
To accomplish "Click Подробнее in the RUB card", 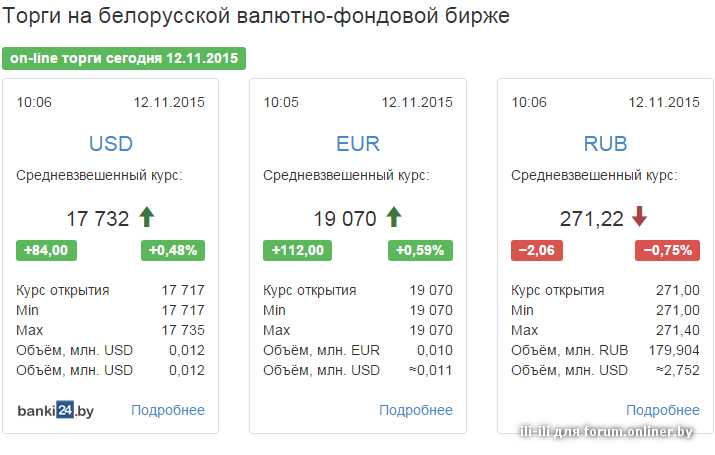I will point(663,410).
